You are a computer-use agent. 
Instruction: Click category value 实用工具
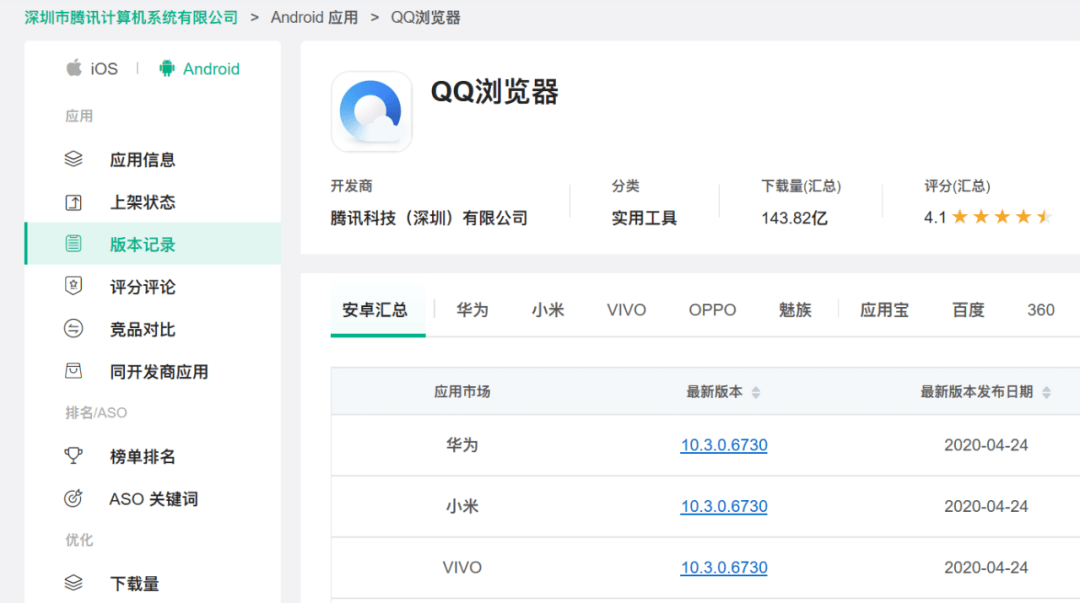[x=644, y=218]
